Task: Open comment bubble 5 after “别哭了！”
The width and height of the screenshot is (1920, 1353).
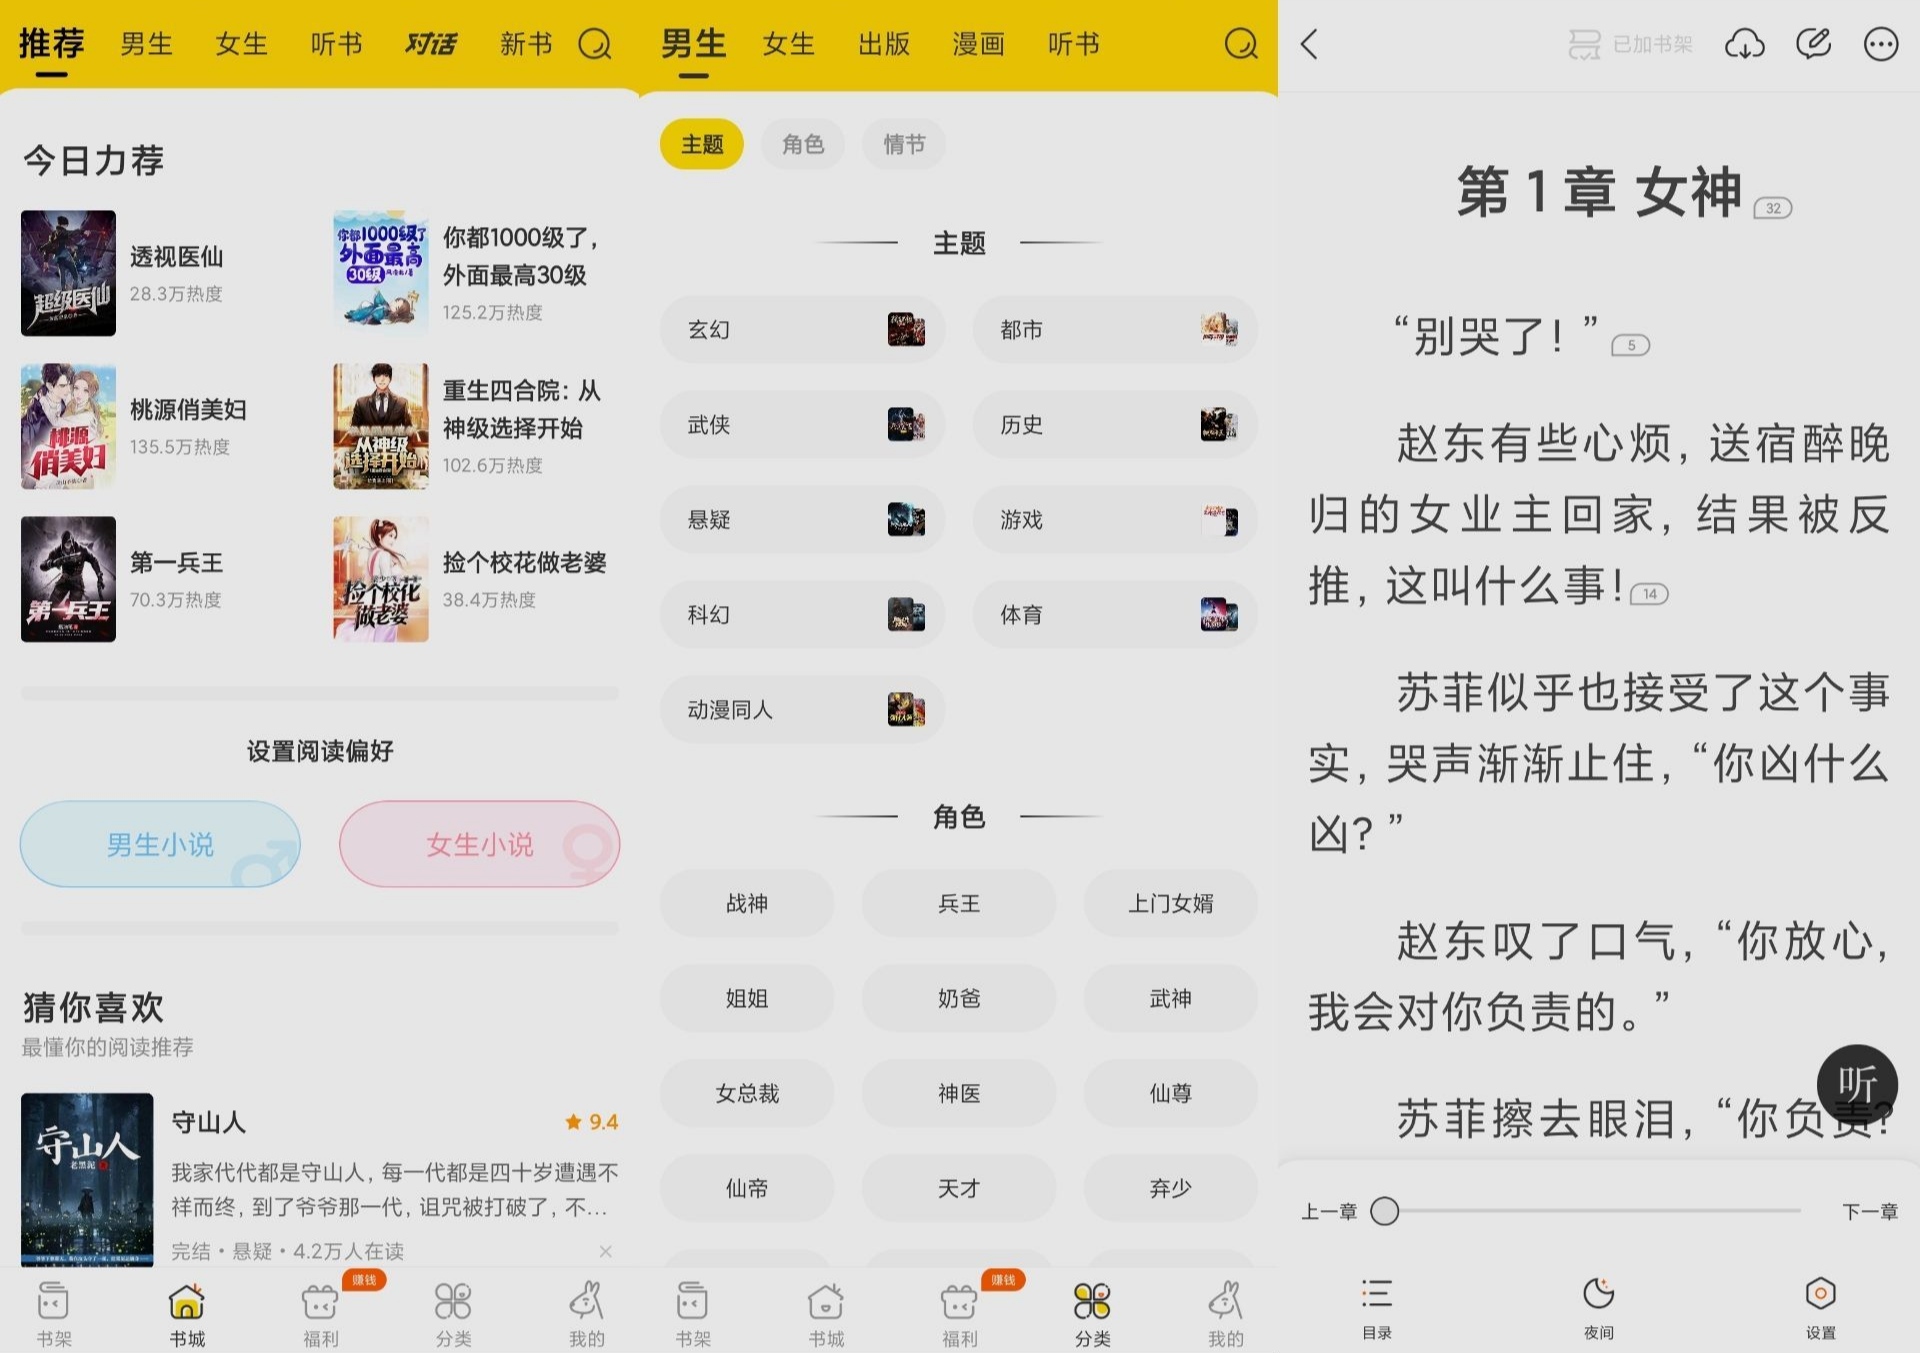Action: coord(1630,345)
